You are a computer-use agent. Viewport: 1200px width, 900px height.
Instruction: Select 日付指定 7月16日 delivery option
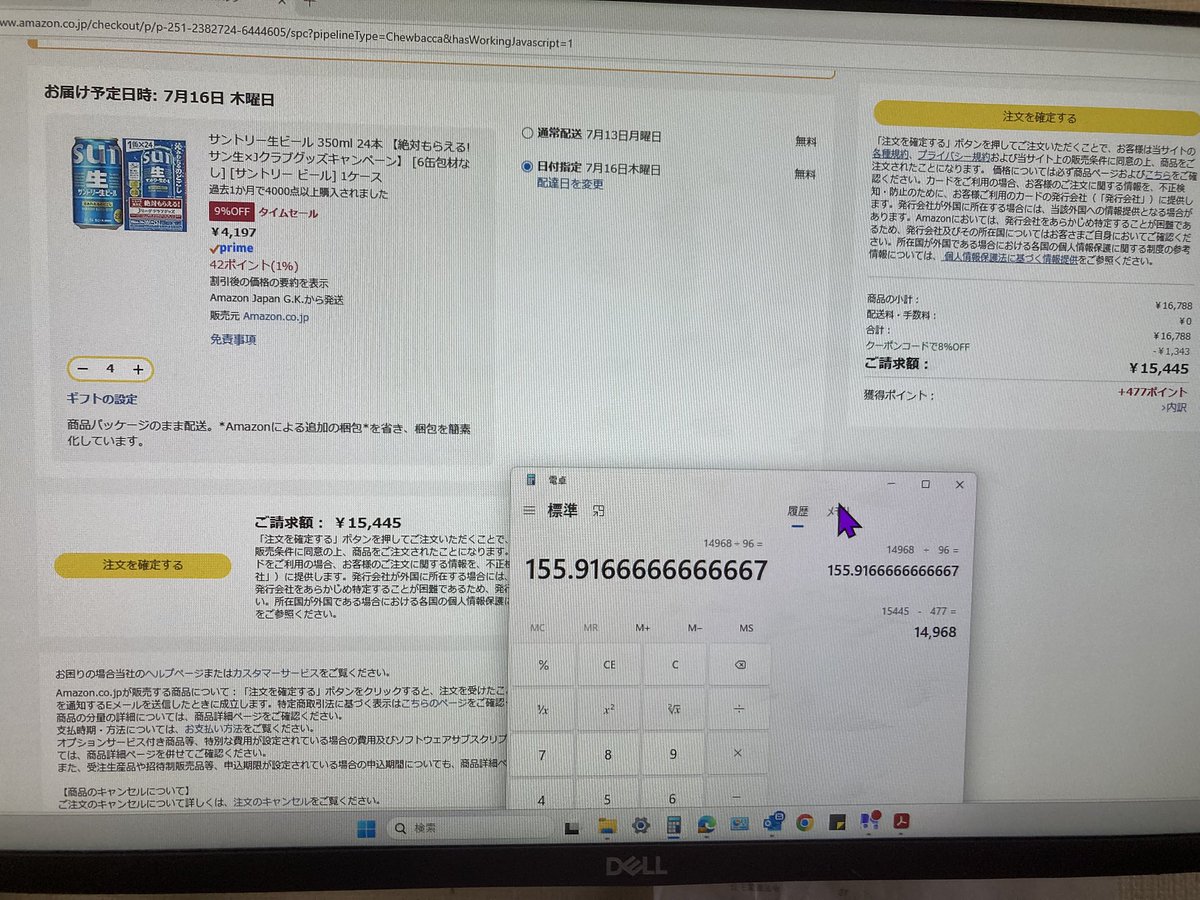(529, 167)
